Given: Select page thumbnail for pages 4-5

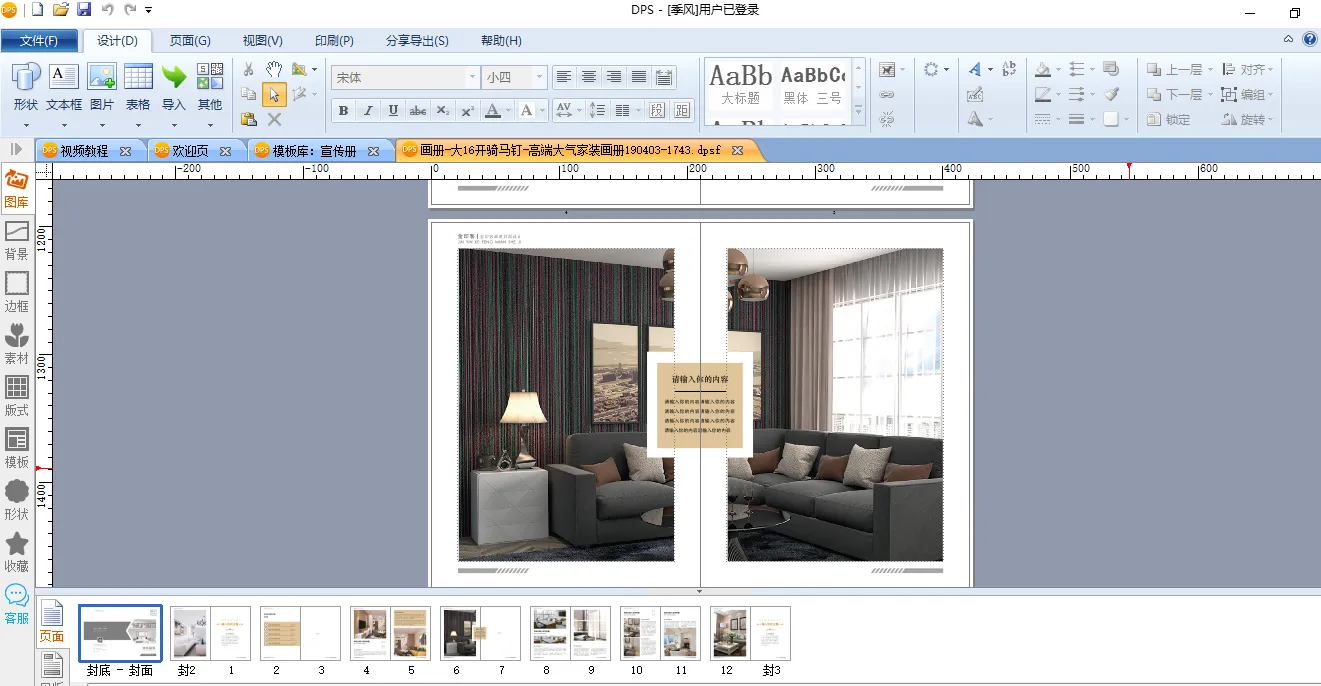Looking at the screenshot, I should pos(390,633).
